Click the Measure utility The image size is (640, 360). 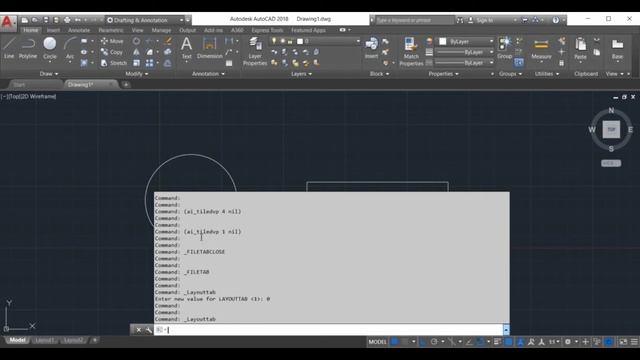point(541,49)
